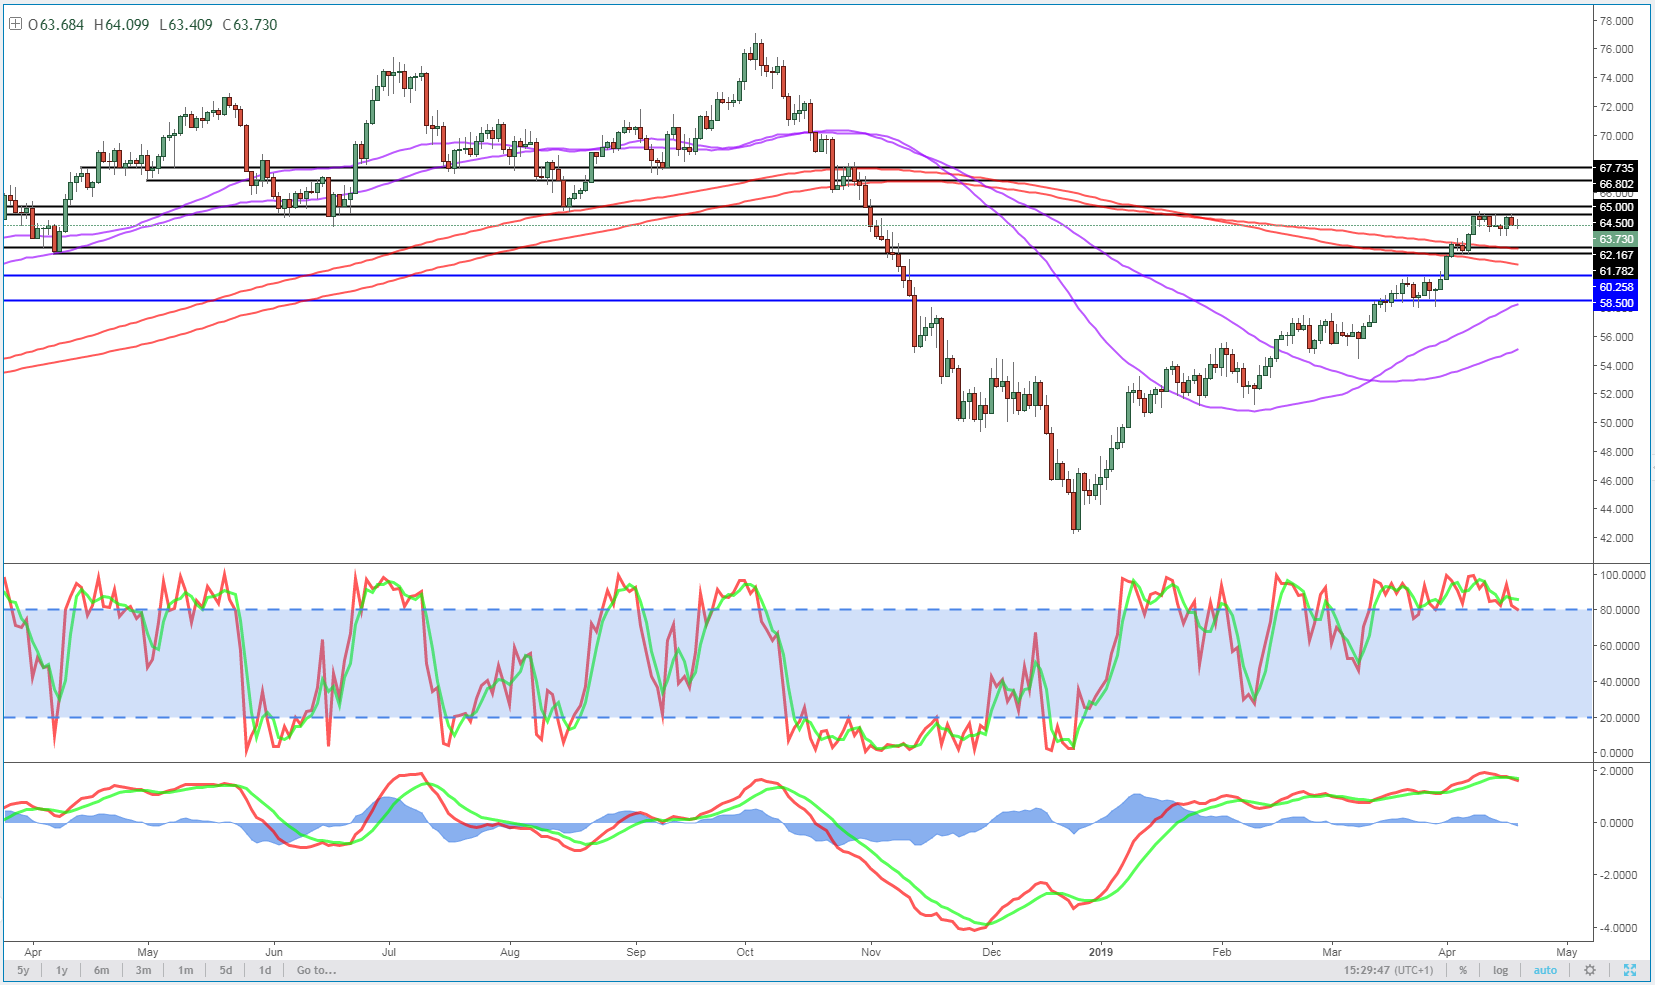Image resolution: width=1655 pixels, height=985 pixels.
Task: Open chart settings gear icon
Action: click(x=1590, y=970)
